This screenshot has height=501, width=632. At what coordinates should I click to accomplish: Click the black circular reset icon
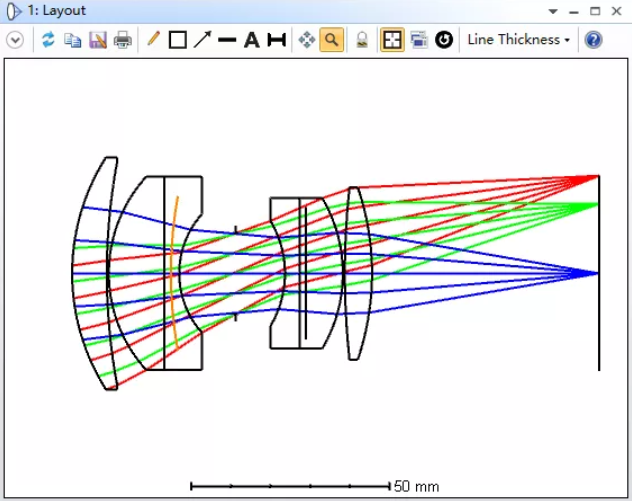(444, 40)
